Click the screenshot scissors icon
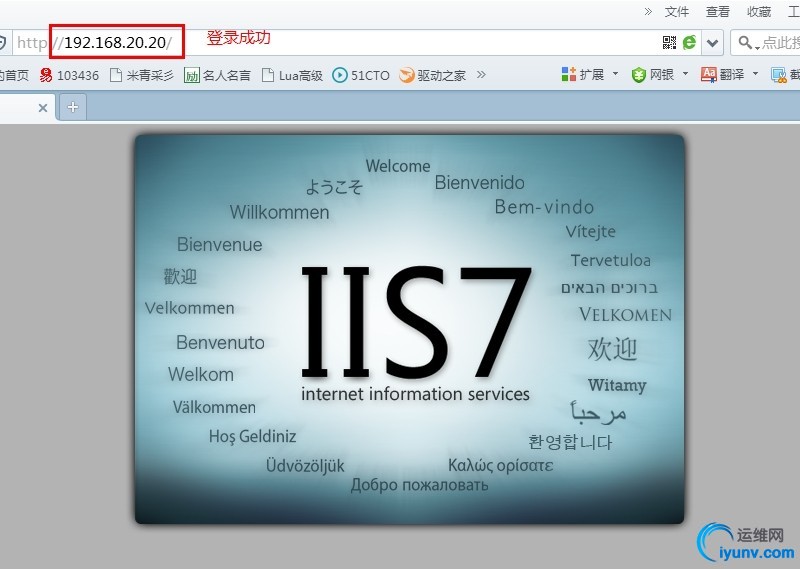800x569 pixels. 779,76
